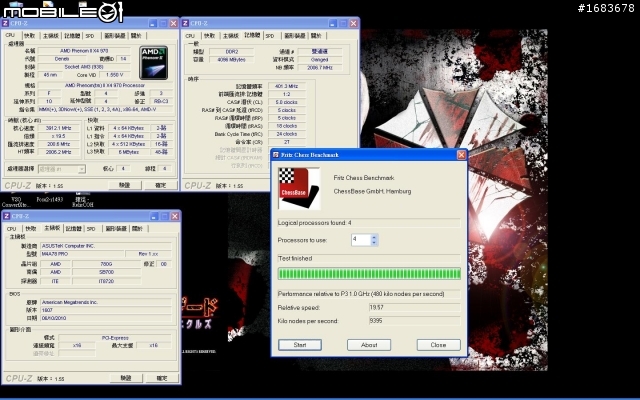Decrease processors to use with the down arrow

point(374,243)
